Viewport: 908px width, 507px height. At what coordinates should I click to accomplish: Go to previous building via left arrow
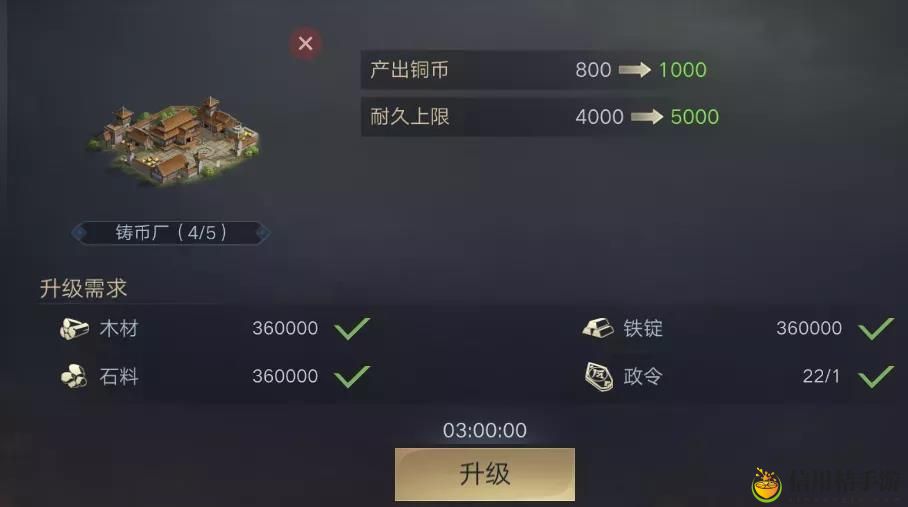79,233
